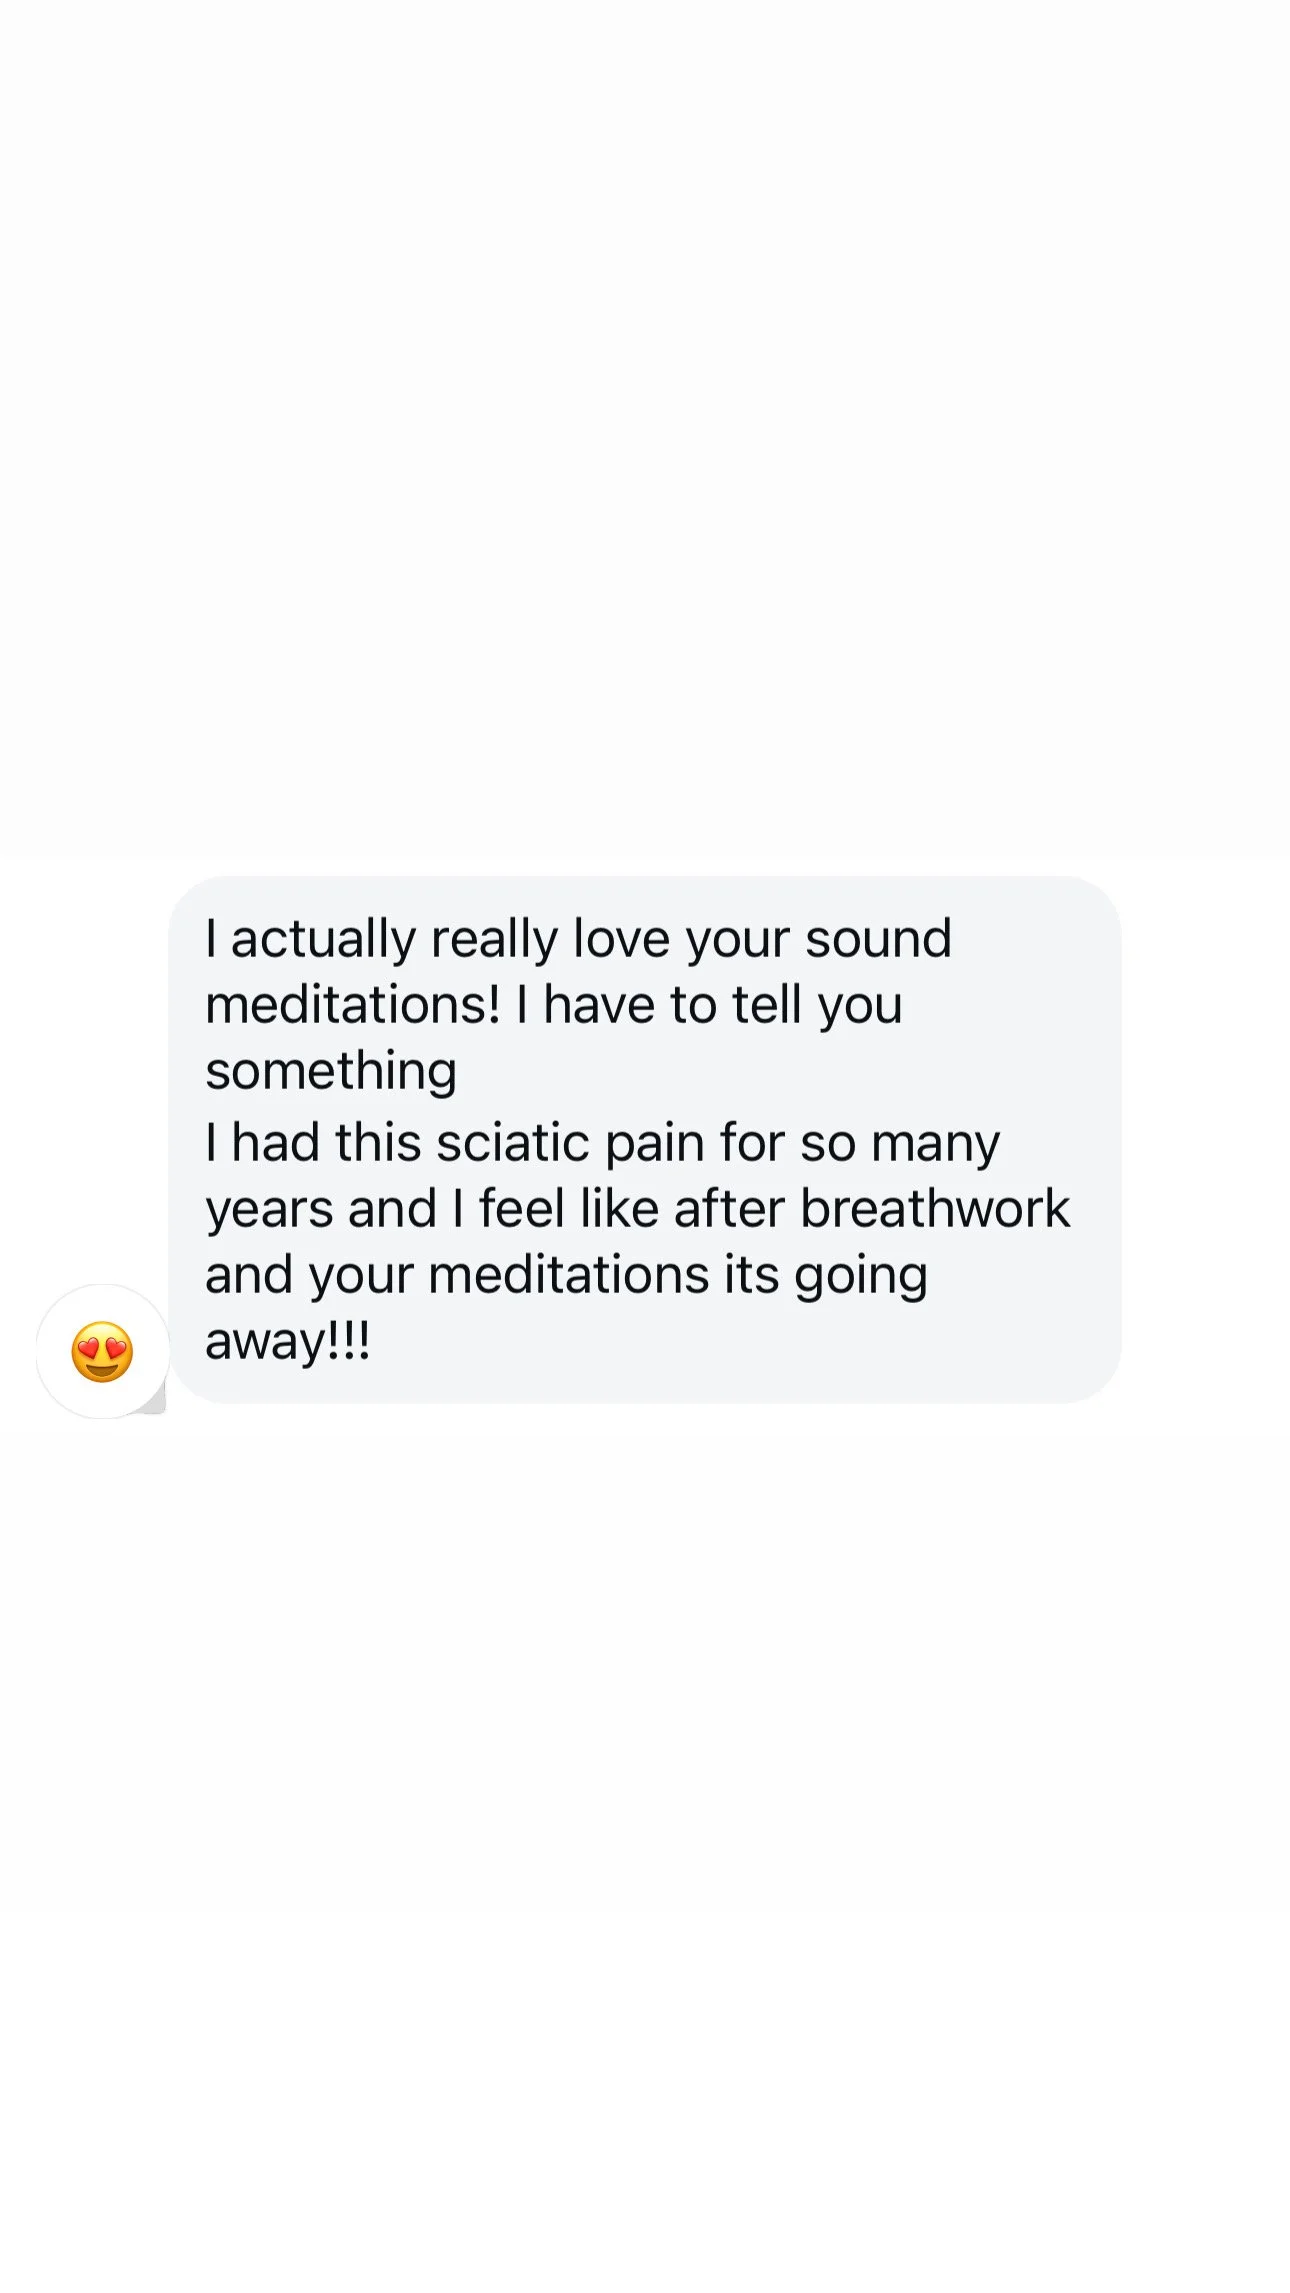
Task: Click the word "feel" in the message
Action: [x=521, y=1208]
